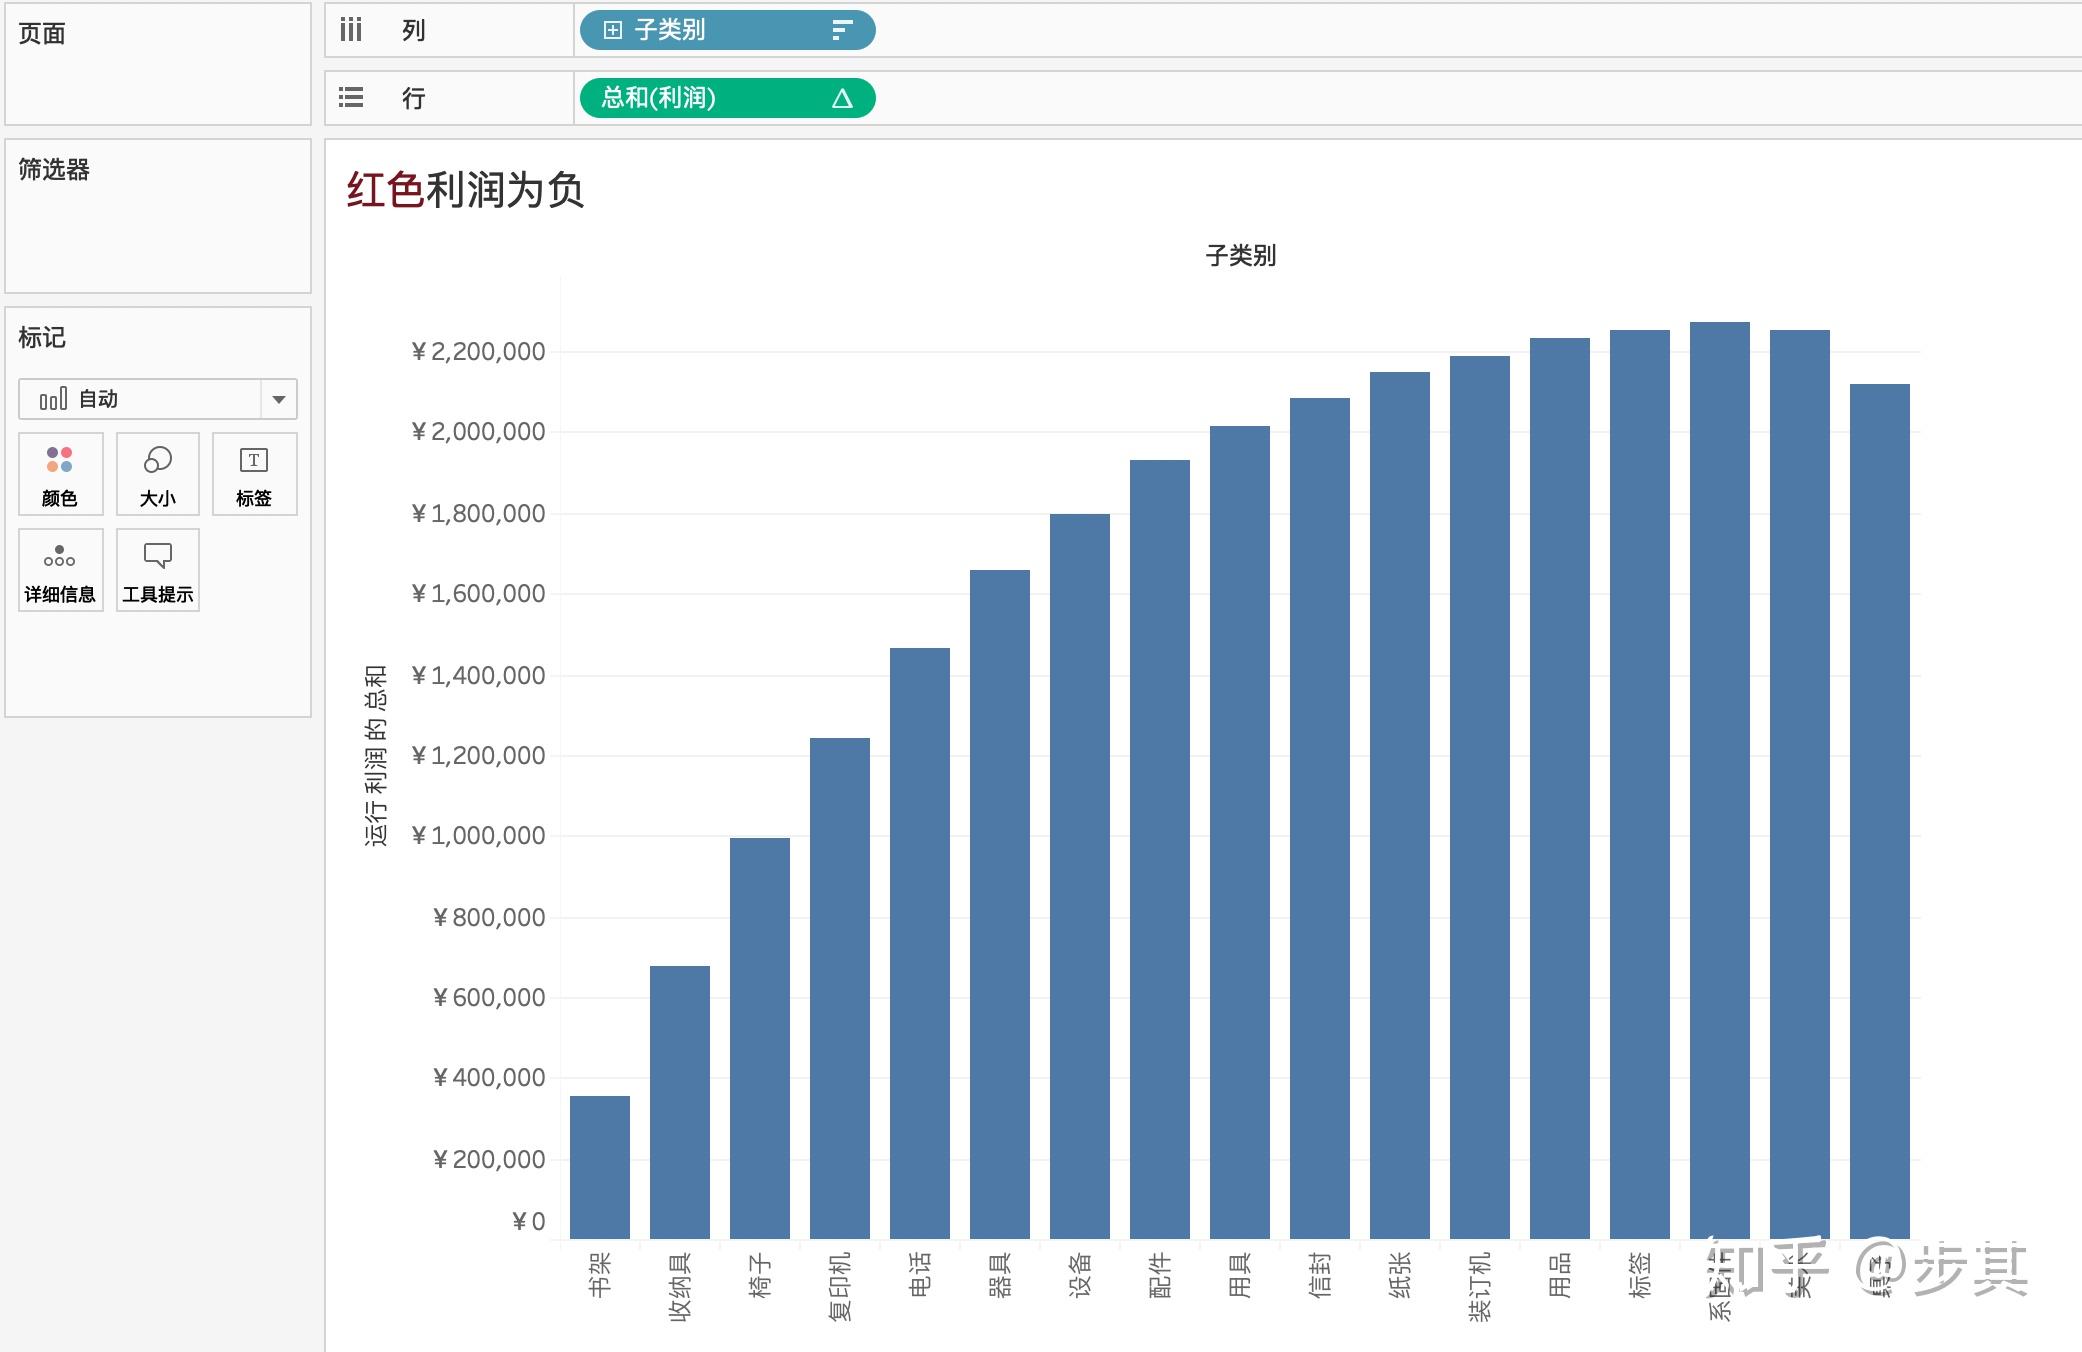Click the x-axis label 设备
2082x1352 pixels.
point(1080,1275)
